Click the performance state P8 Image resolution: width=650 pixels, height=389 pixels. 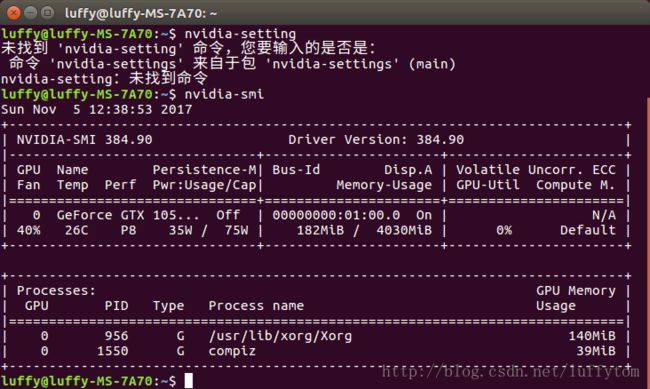(128, 231)
